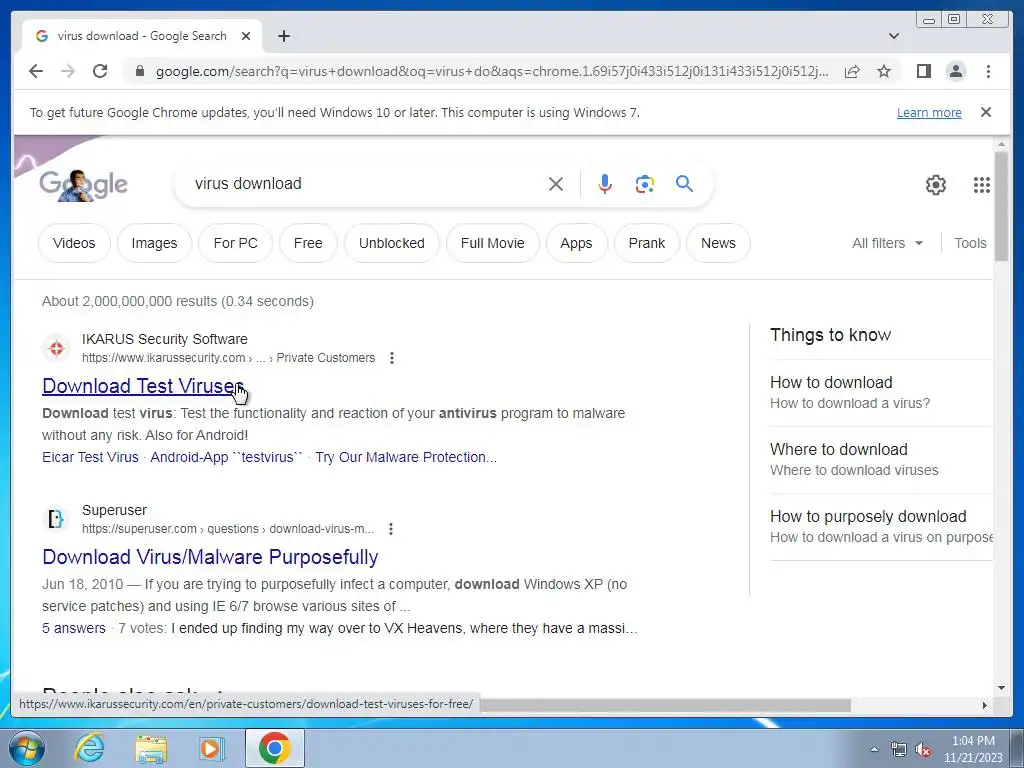
Task: Click the scrollbar down arrow
Action: [1001, 688]
